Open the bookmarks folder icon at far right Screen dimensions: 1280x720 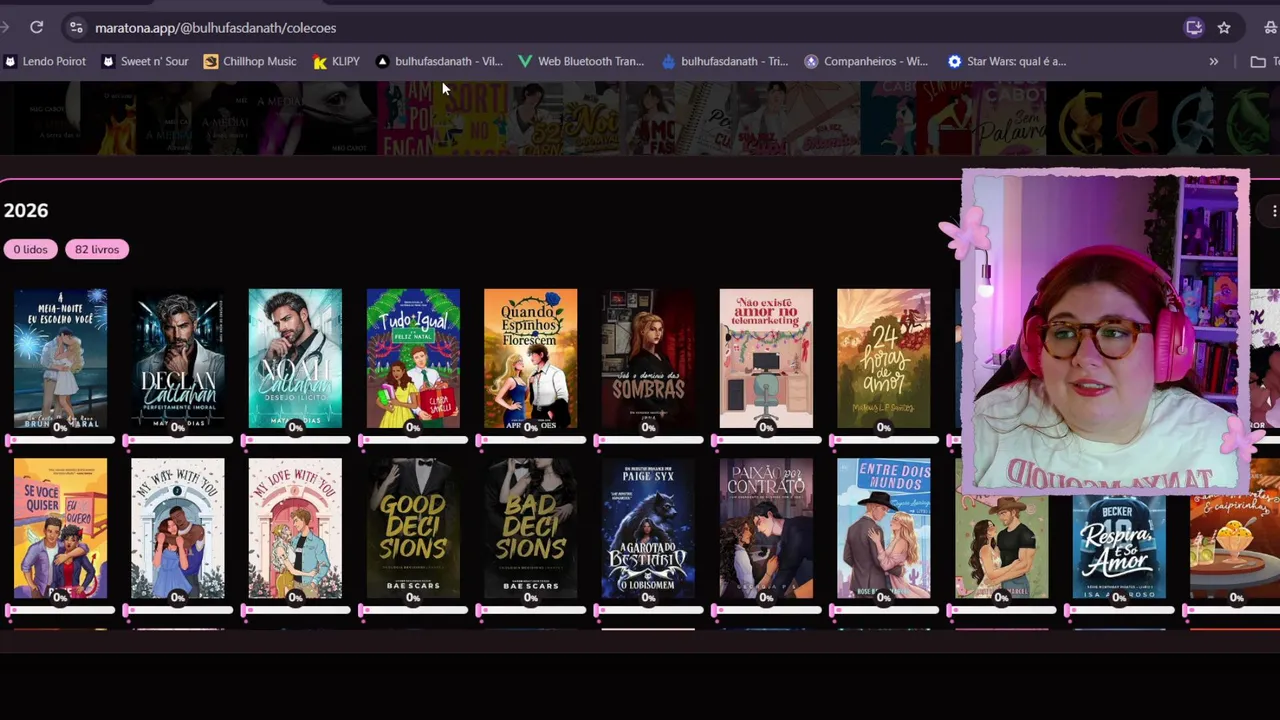(1258, 61)
